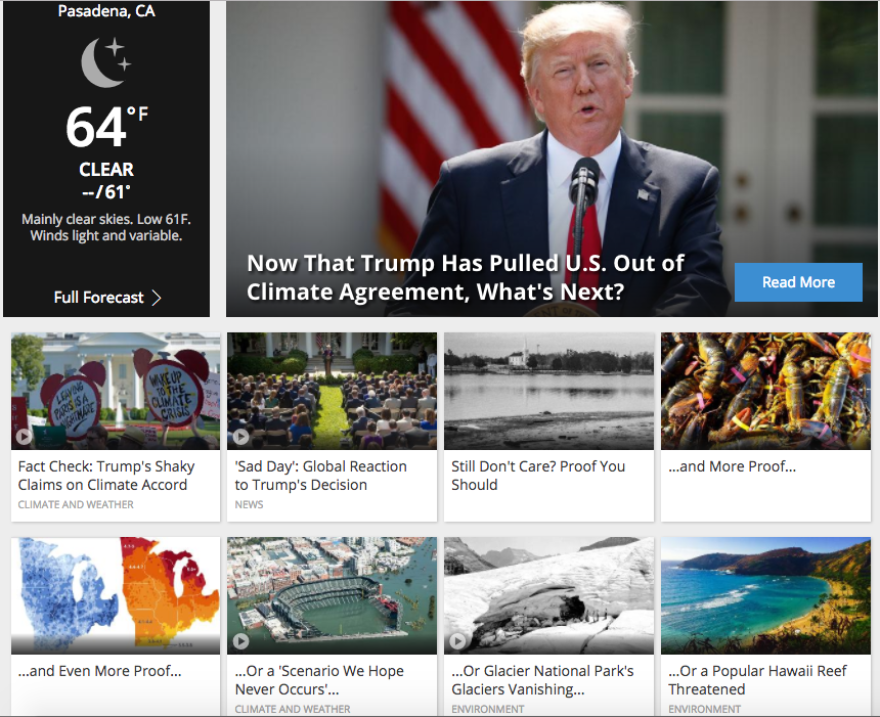The image size is (880, 717).
Task: Open the lobster pile thumbnail
Action: pos(766,390)
